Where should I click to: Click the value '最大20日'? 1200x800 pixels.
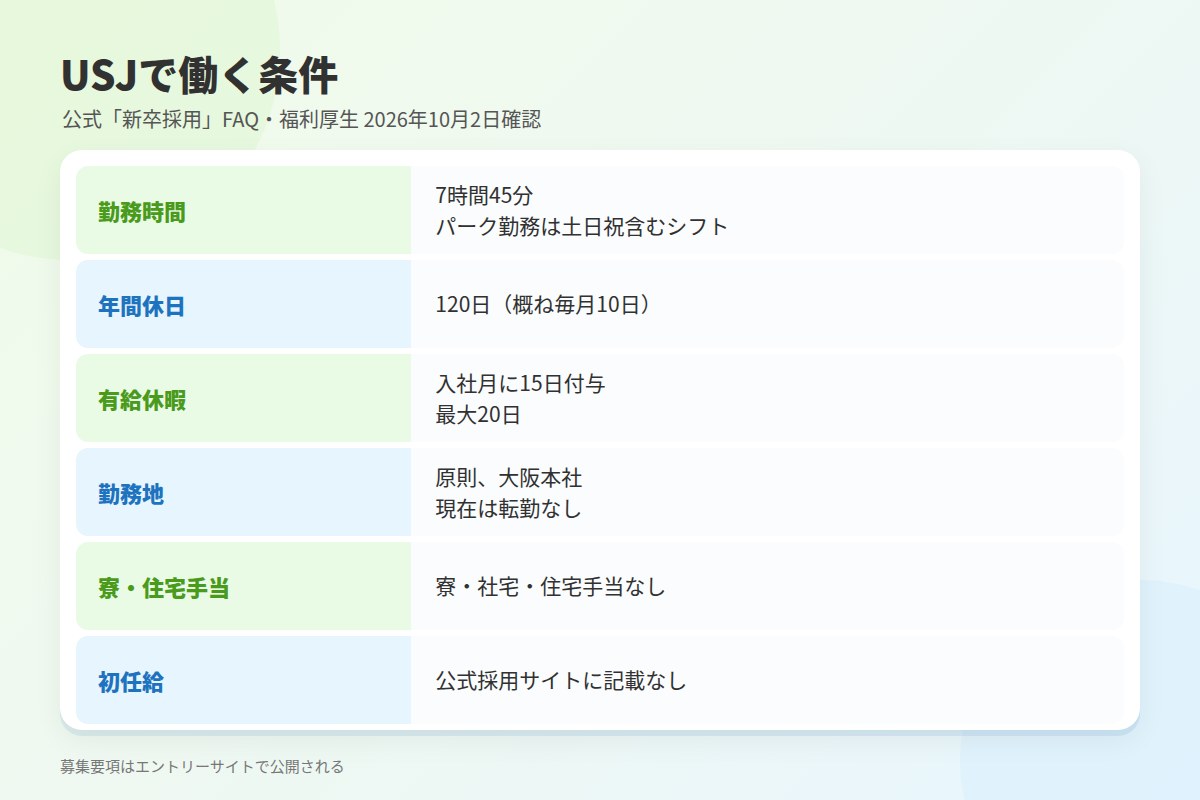pos(479,415)
